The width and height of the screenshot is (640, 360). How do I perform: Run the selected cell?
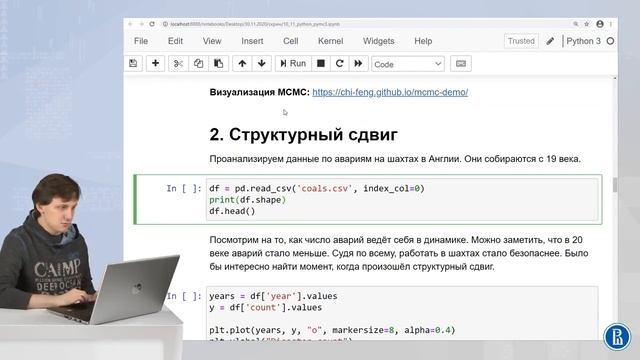(293, 63)
